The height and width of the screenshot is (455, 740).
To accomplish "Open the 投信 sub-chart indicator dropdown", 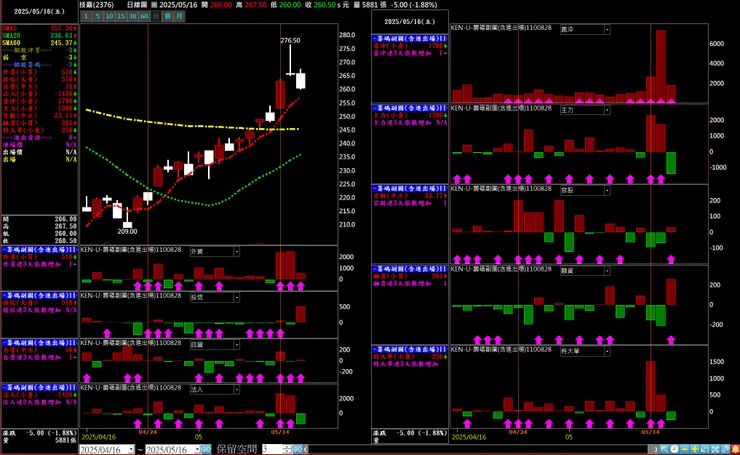I will tap(236, 297).
